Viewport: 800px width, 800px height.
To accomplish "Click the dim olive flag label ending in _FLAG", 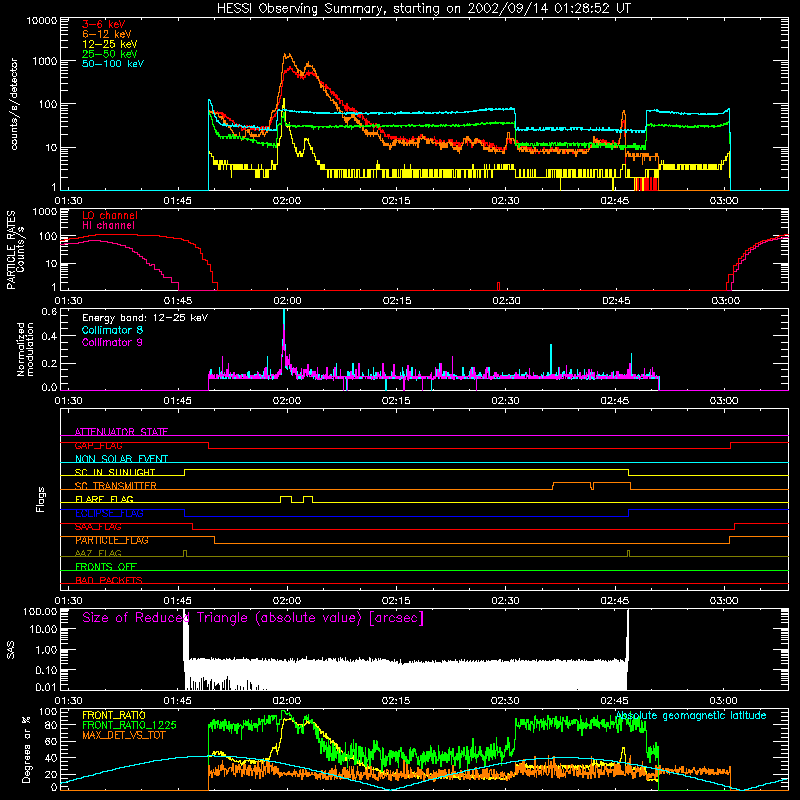I will (98, 553).
